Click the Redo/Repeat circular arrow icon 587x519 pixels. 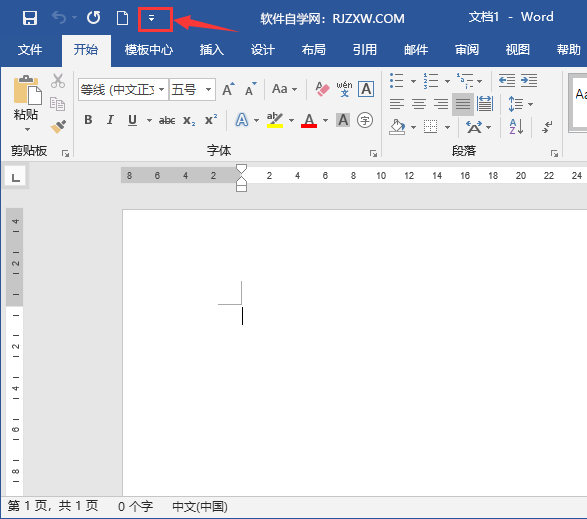pyautogui.click(x=93, y=18)
